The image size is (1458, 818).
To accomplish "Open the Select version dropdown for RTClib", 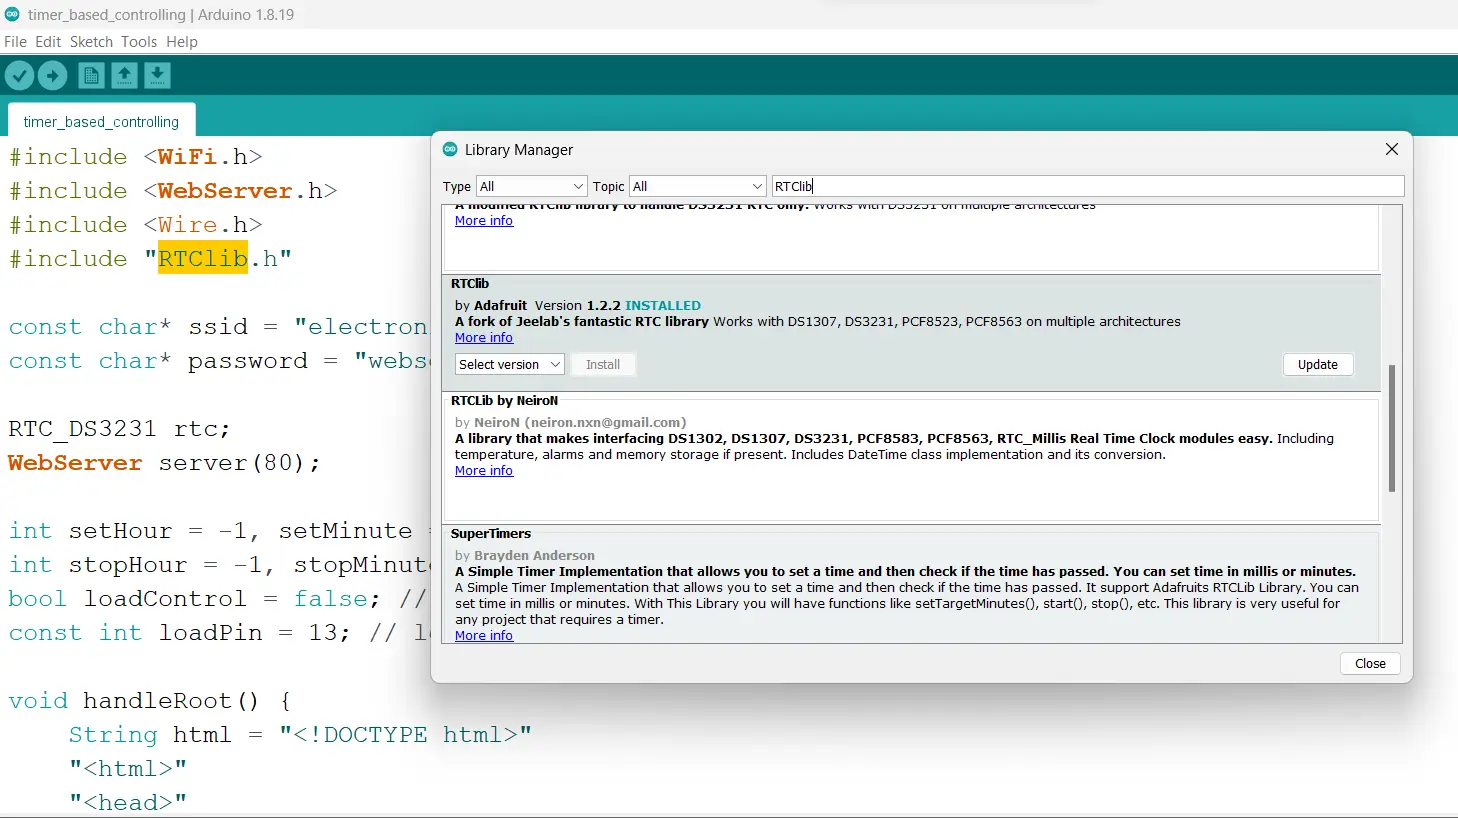I will click(x=510, y=364).
